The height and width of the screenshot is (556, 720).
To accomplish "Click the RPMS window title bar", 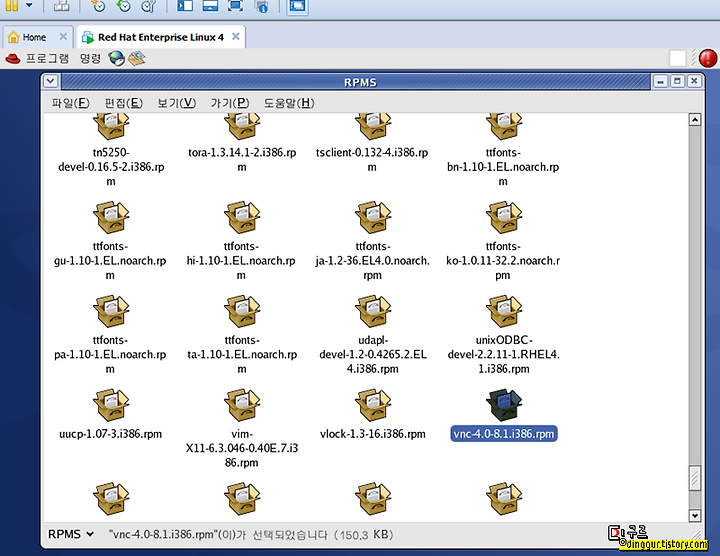I will [356, 82].
